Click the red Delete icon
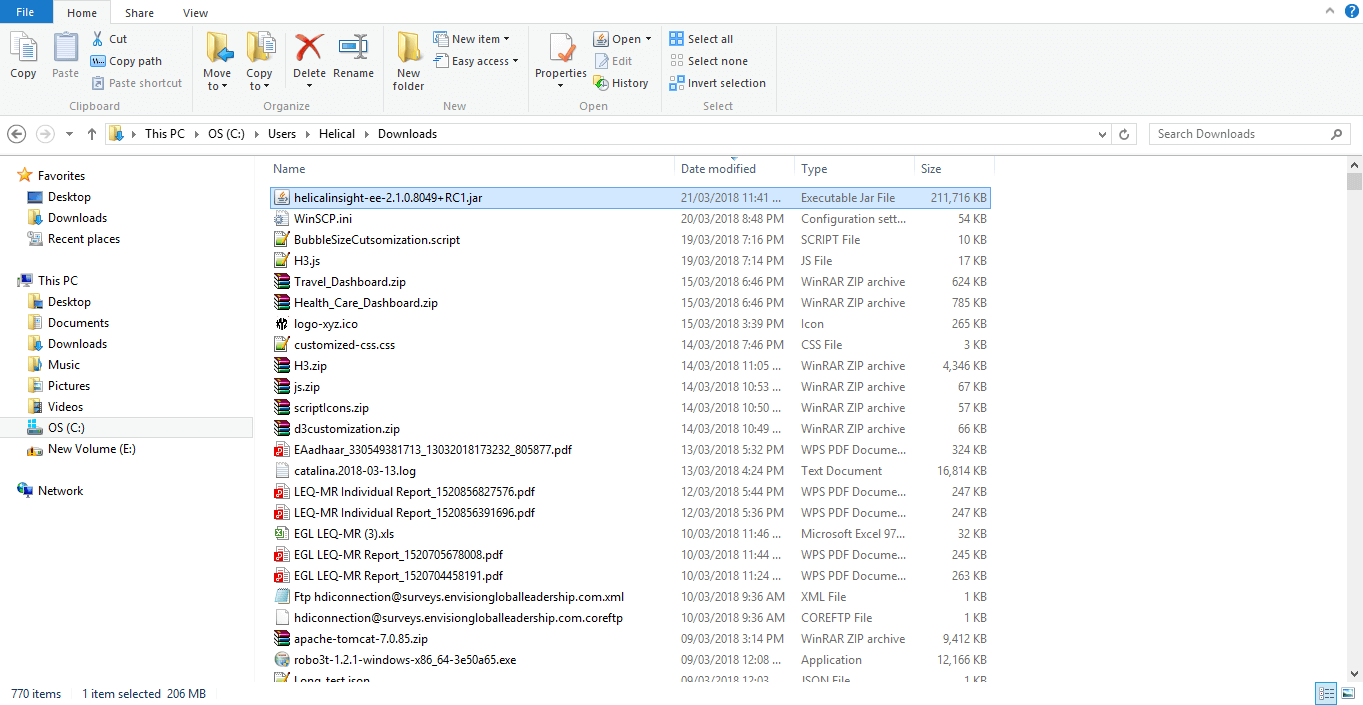 [x=309, y=47]
